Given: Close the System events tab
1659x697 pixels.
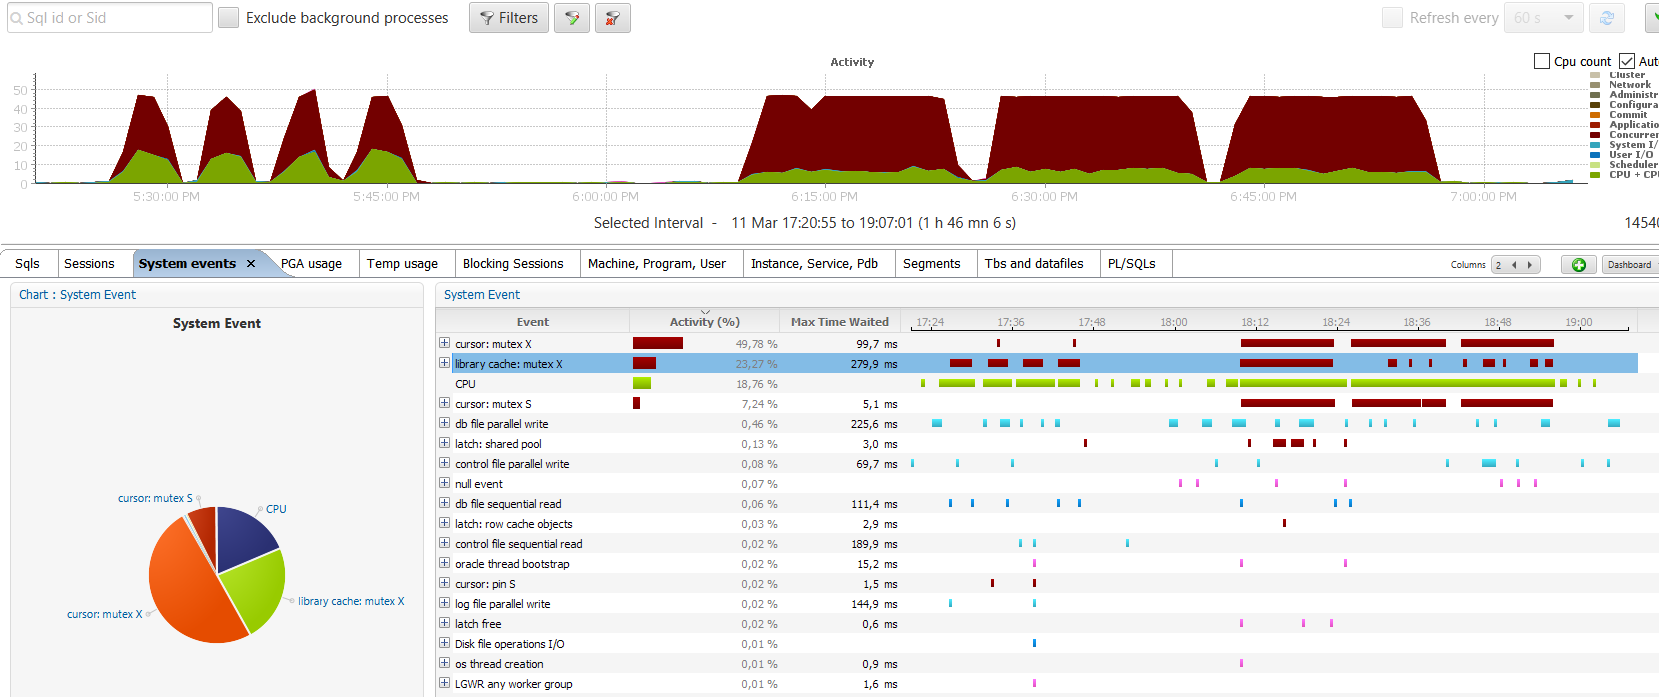Looking at the screenshot, I should click(251, 264).
